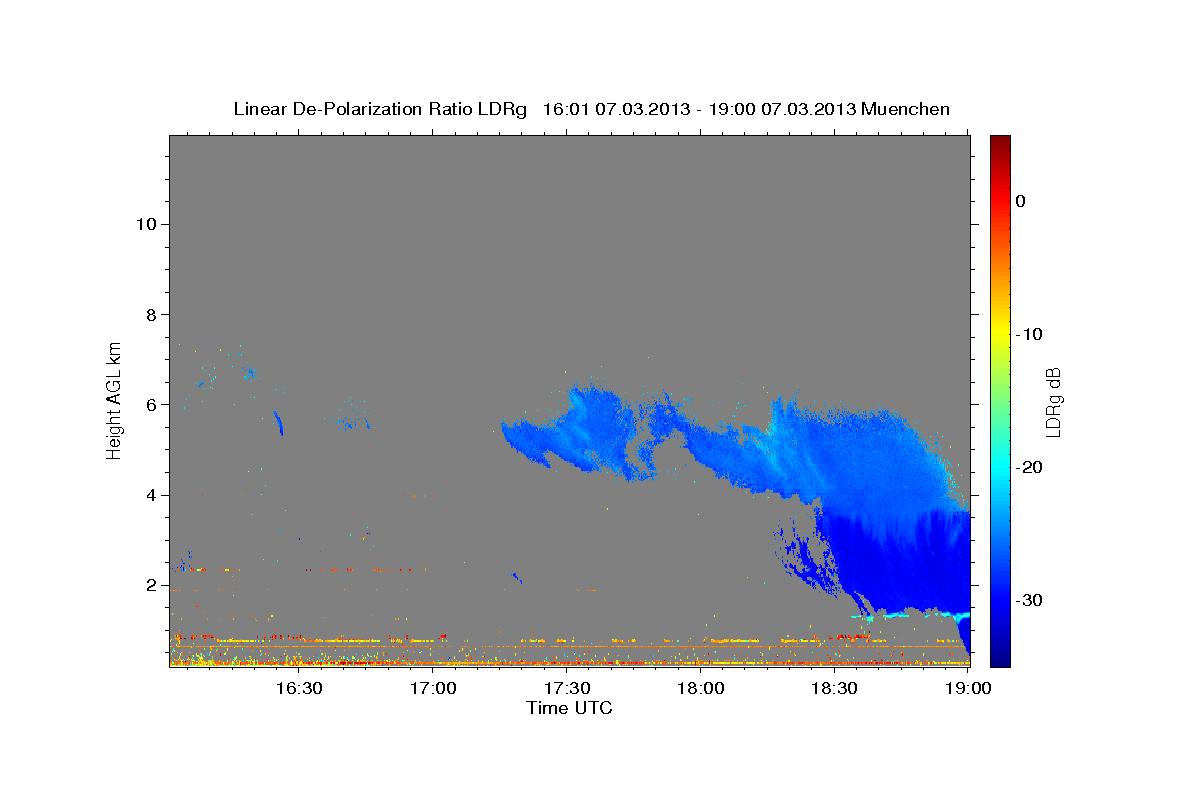This screenshot has width=1200, height=800.
Task: Click the colorbar label '0'
Action: (x=1021, y=201)
